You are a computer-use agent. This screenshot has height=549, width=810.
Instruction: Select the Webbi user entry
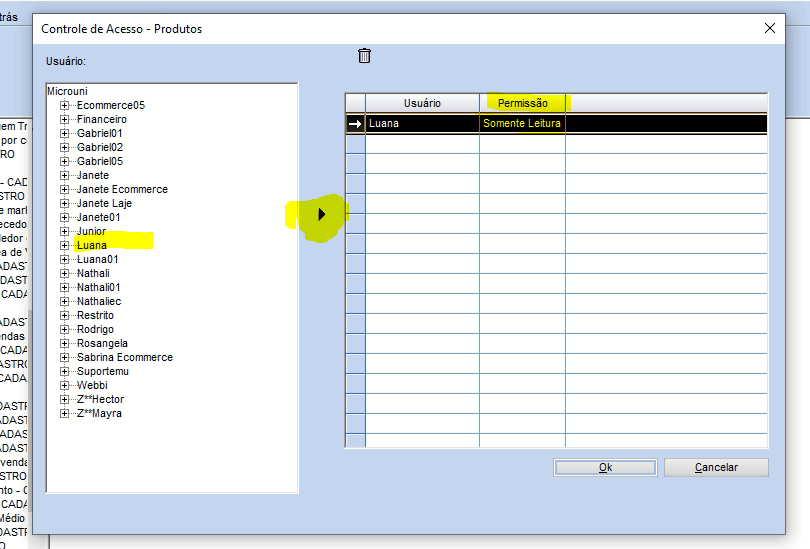click(x=92, y=385)
